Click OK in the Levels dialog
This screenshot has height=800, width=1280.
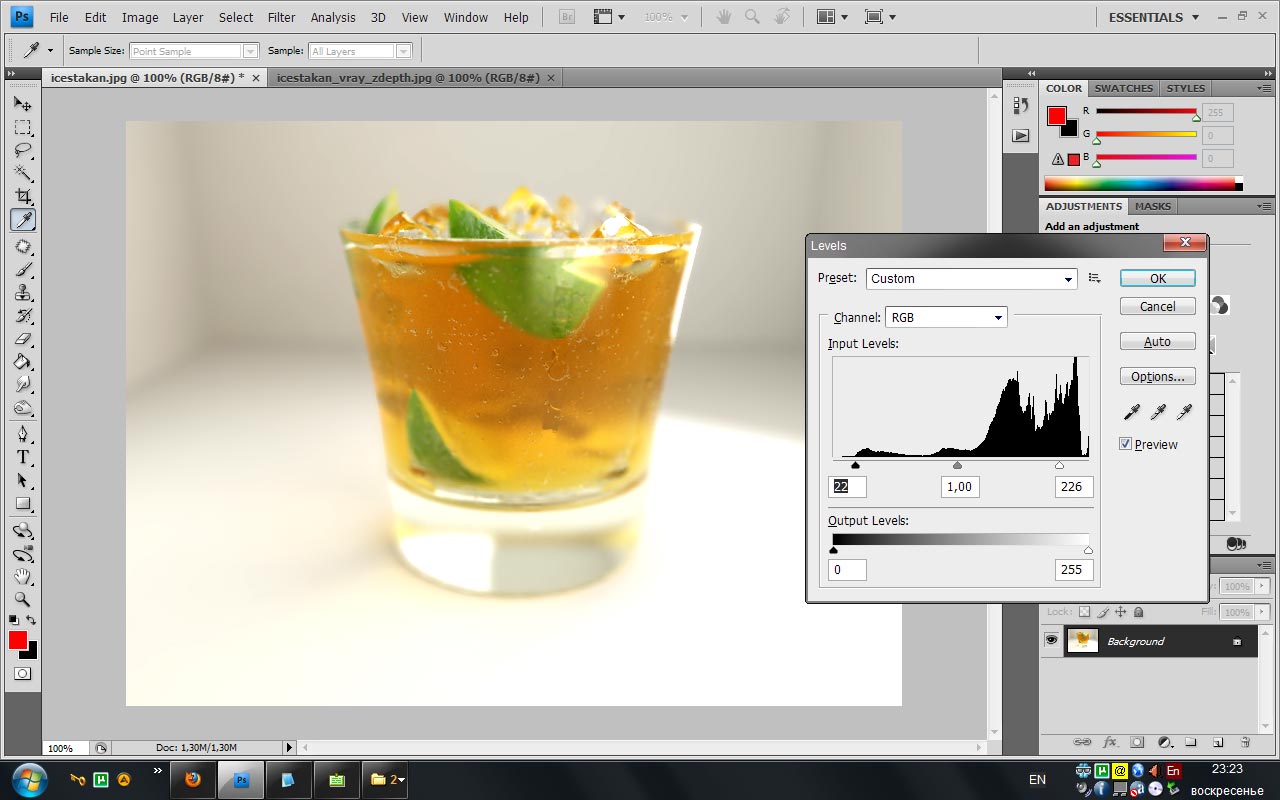(x=1157, y=279)
